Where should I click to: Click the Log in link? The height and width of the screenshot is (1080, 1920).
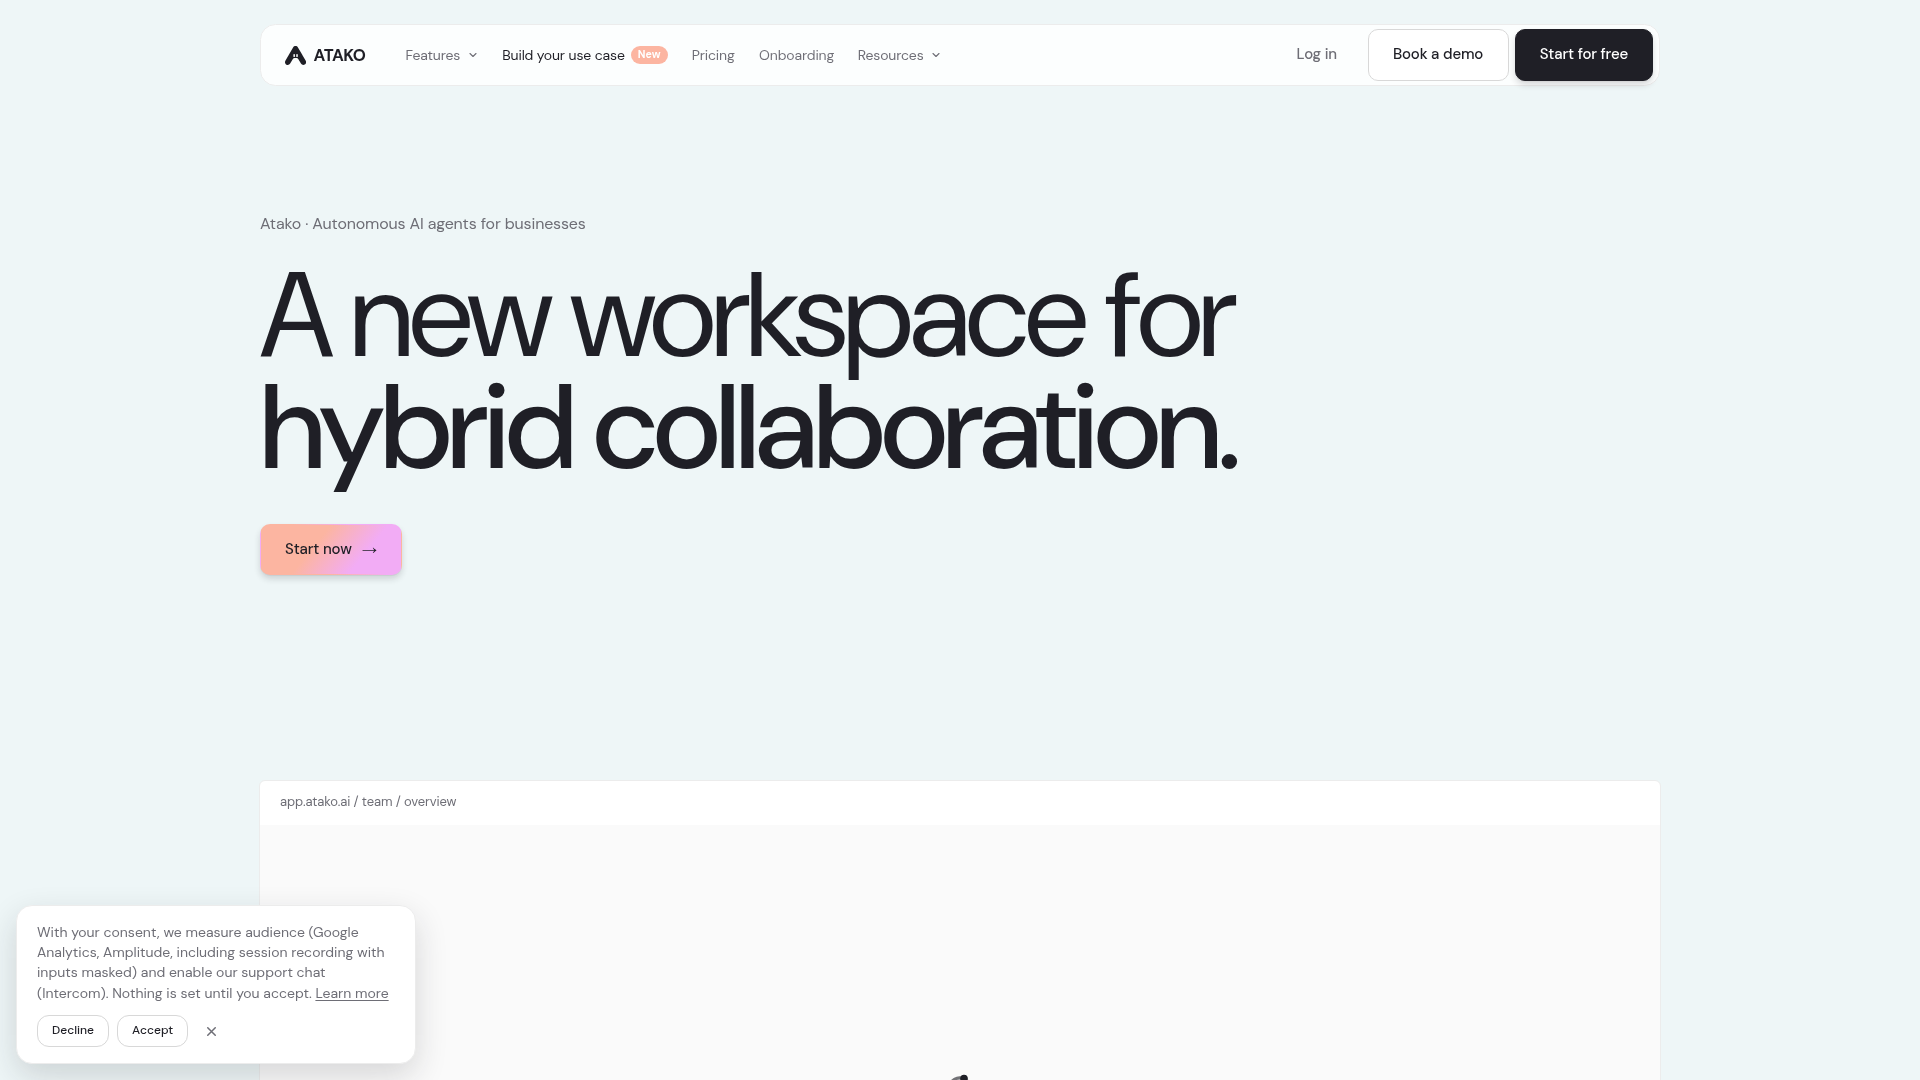[x=1316, y=54]
